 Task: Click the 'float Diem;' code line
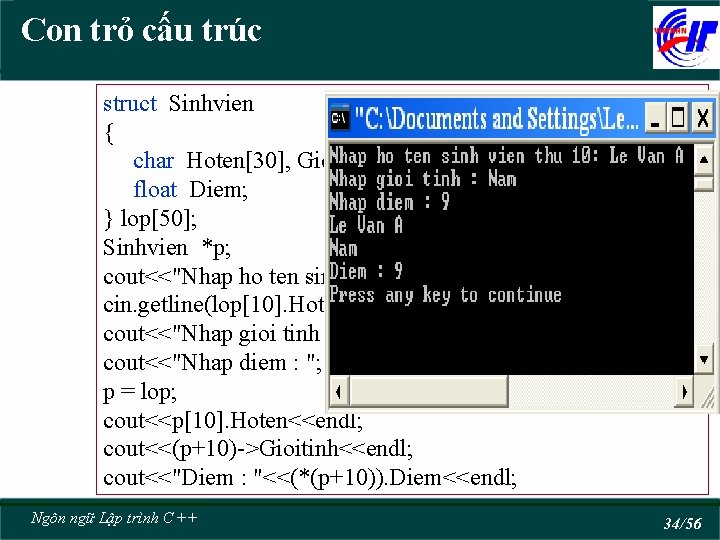click(x=190, y=189)
